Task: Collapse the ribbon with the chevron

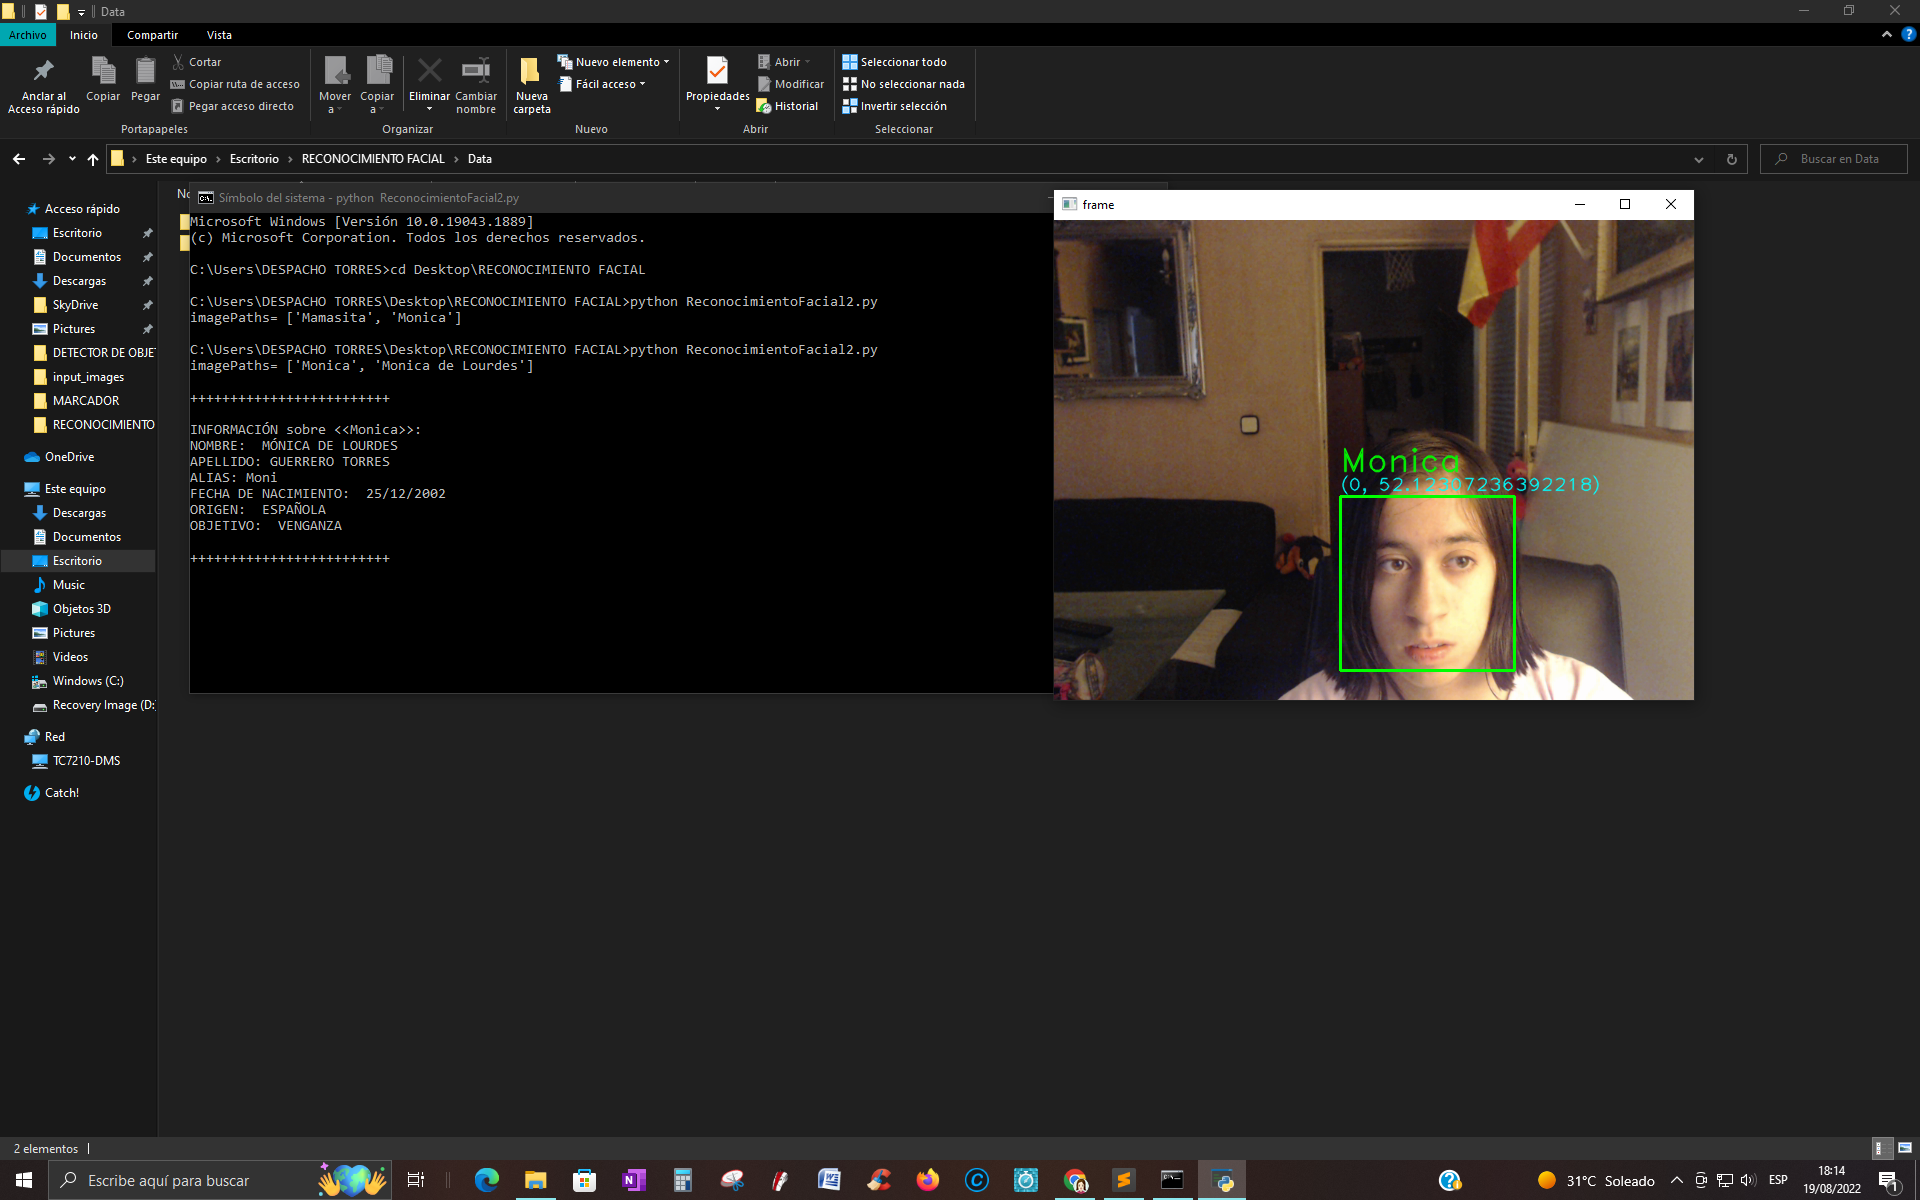Action: click(x=1887, y=34)
